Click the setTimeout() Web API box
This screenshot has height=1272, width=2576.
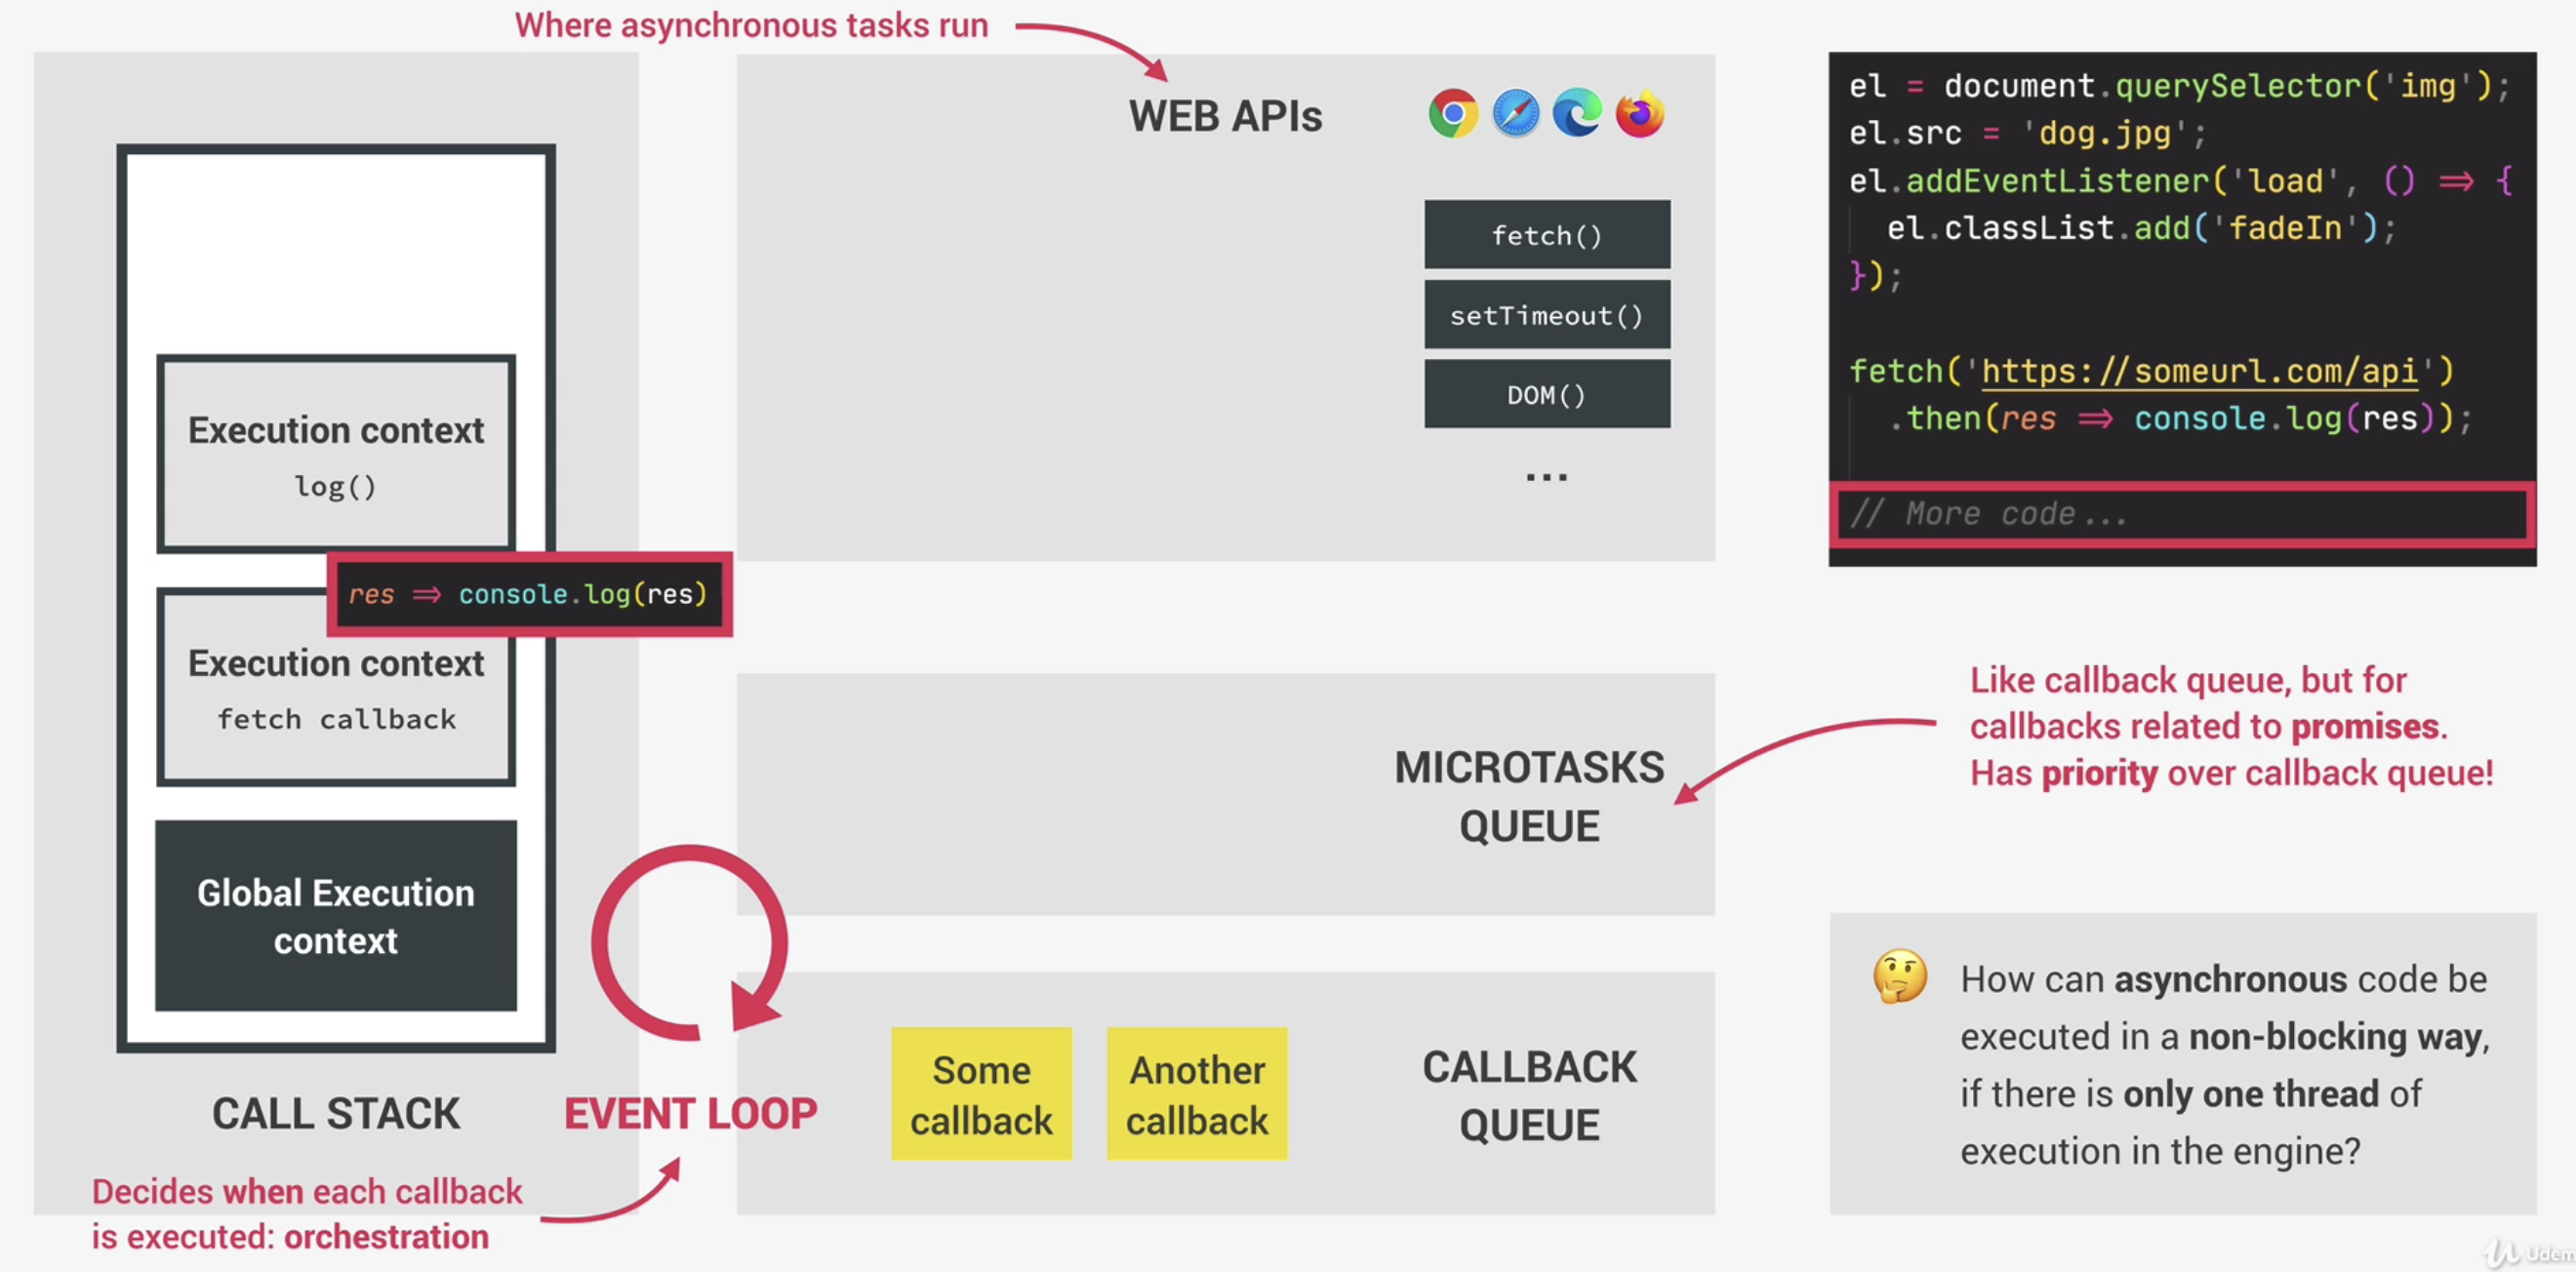pyautogui.click(x=1546, y=315)
